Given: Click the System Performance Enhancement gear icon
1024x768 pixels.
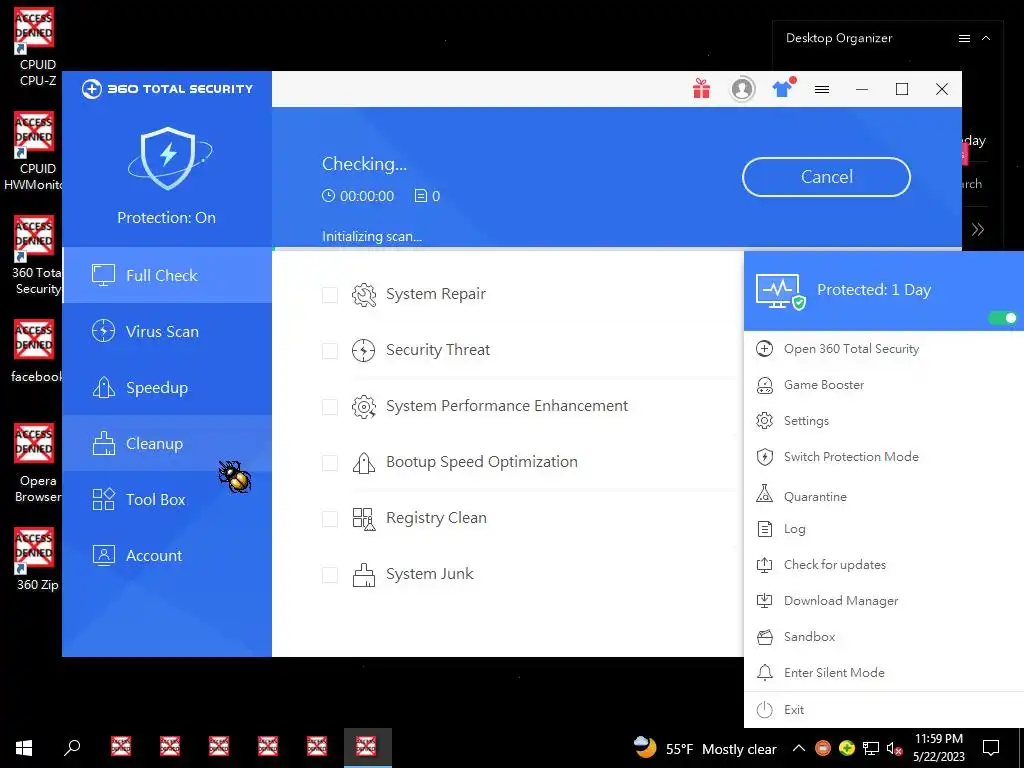Looking at the screenshot, I should [x=364, y=407].
